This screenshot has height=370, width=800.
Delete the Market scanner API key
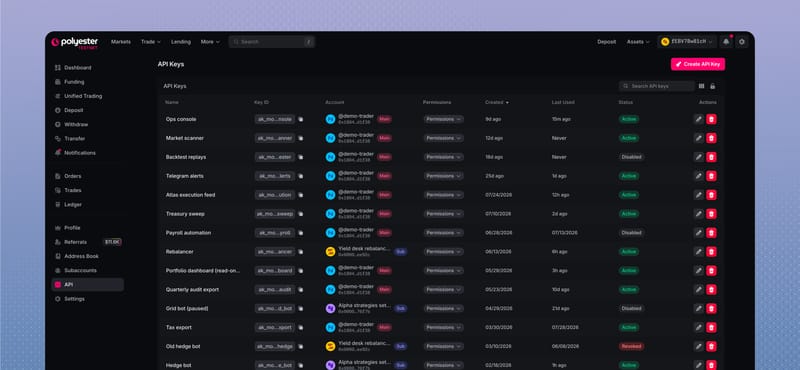pyautogui.click(x=711, y=138)
